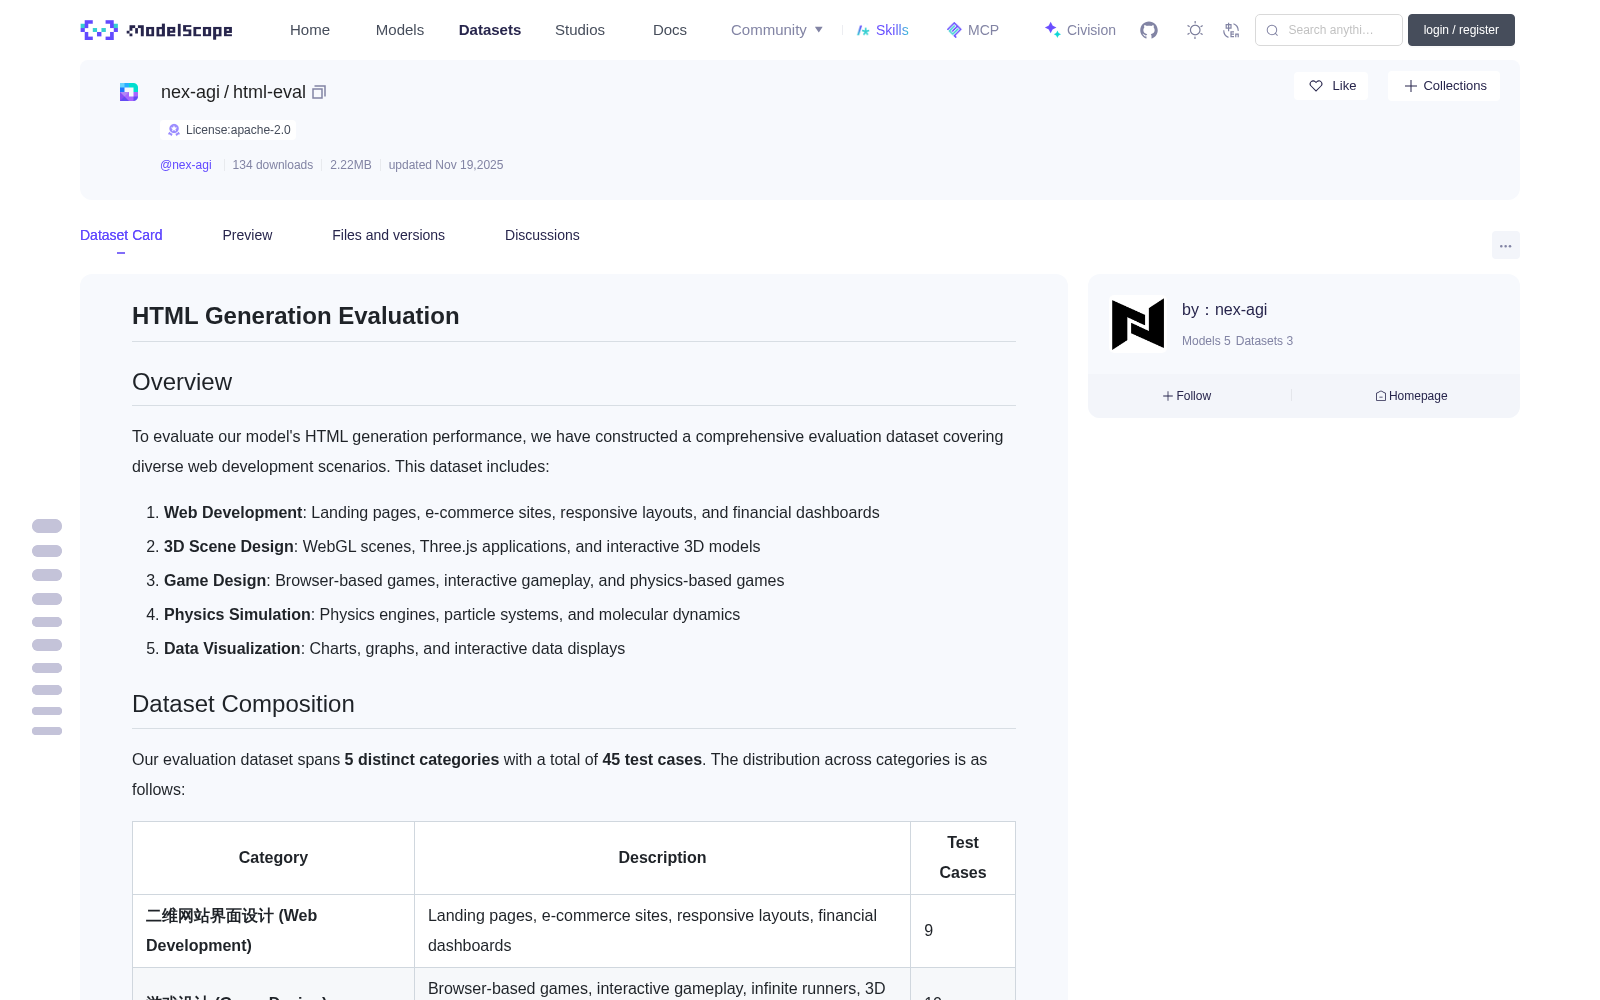This screenshot has height=1000, width=1600.
Task: Toggle light/dark theme sun icon
Action: pyautogui.click(x=1195, y=30)
